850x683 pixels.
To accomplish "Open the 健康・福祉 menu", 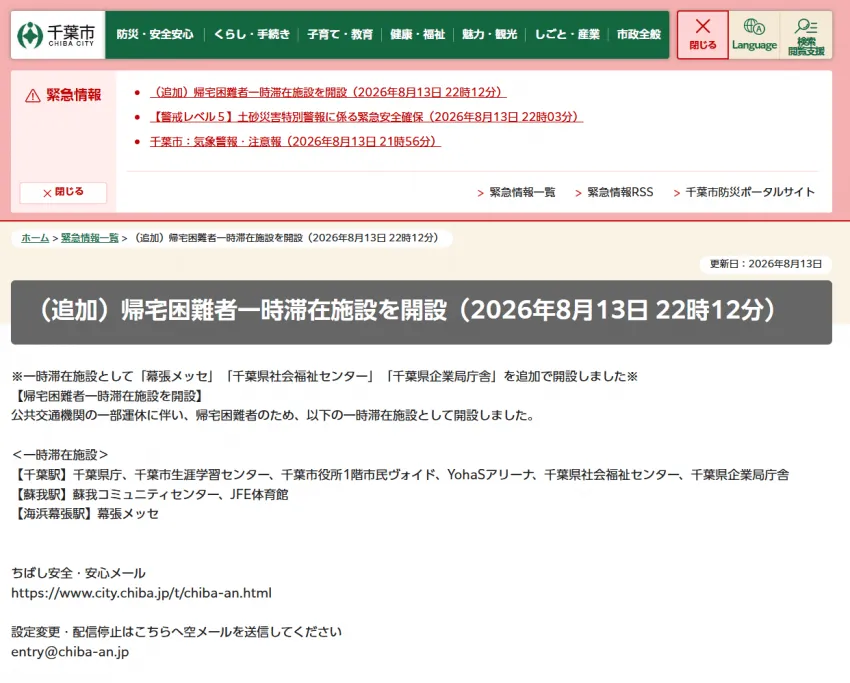I will (x=417, y=35).
